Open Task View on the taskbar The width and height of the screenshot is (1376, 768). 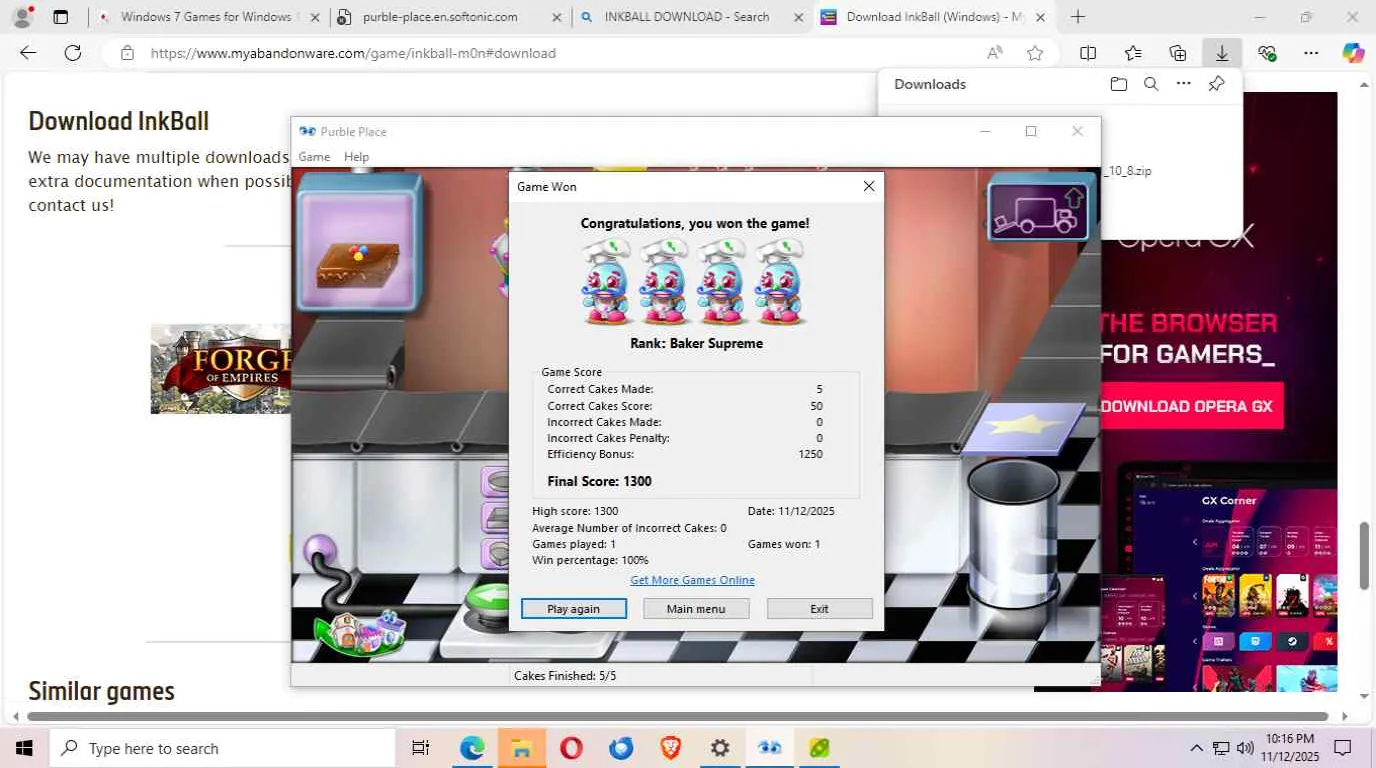click(421, 748)
